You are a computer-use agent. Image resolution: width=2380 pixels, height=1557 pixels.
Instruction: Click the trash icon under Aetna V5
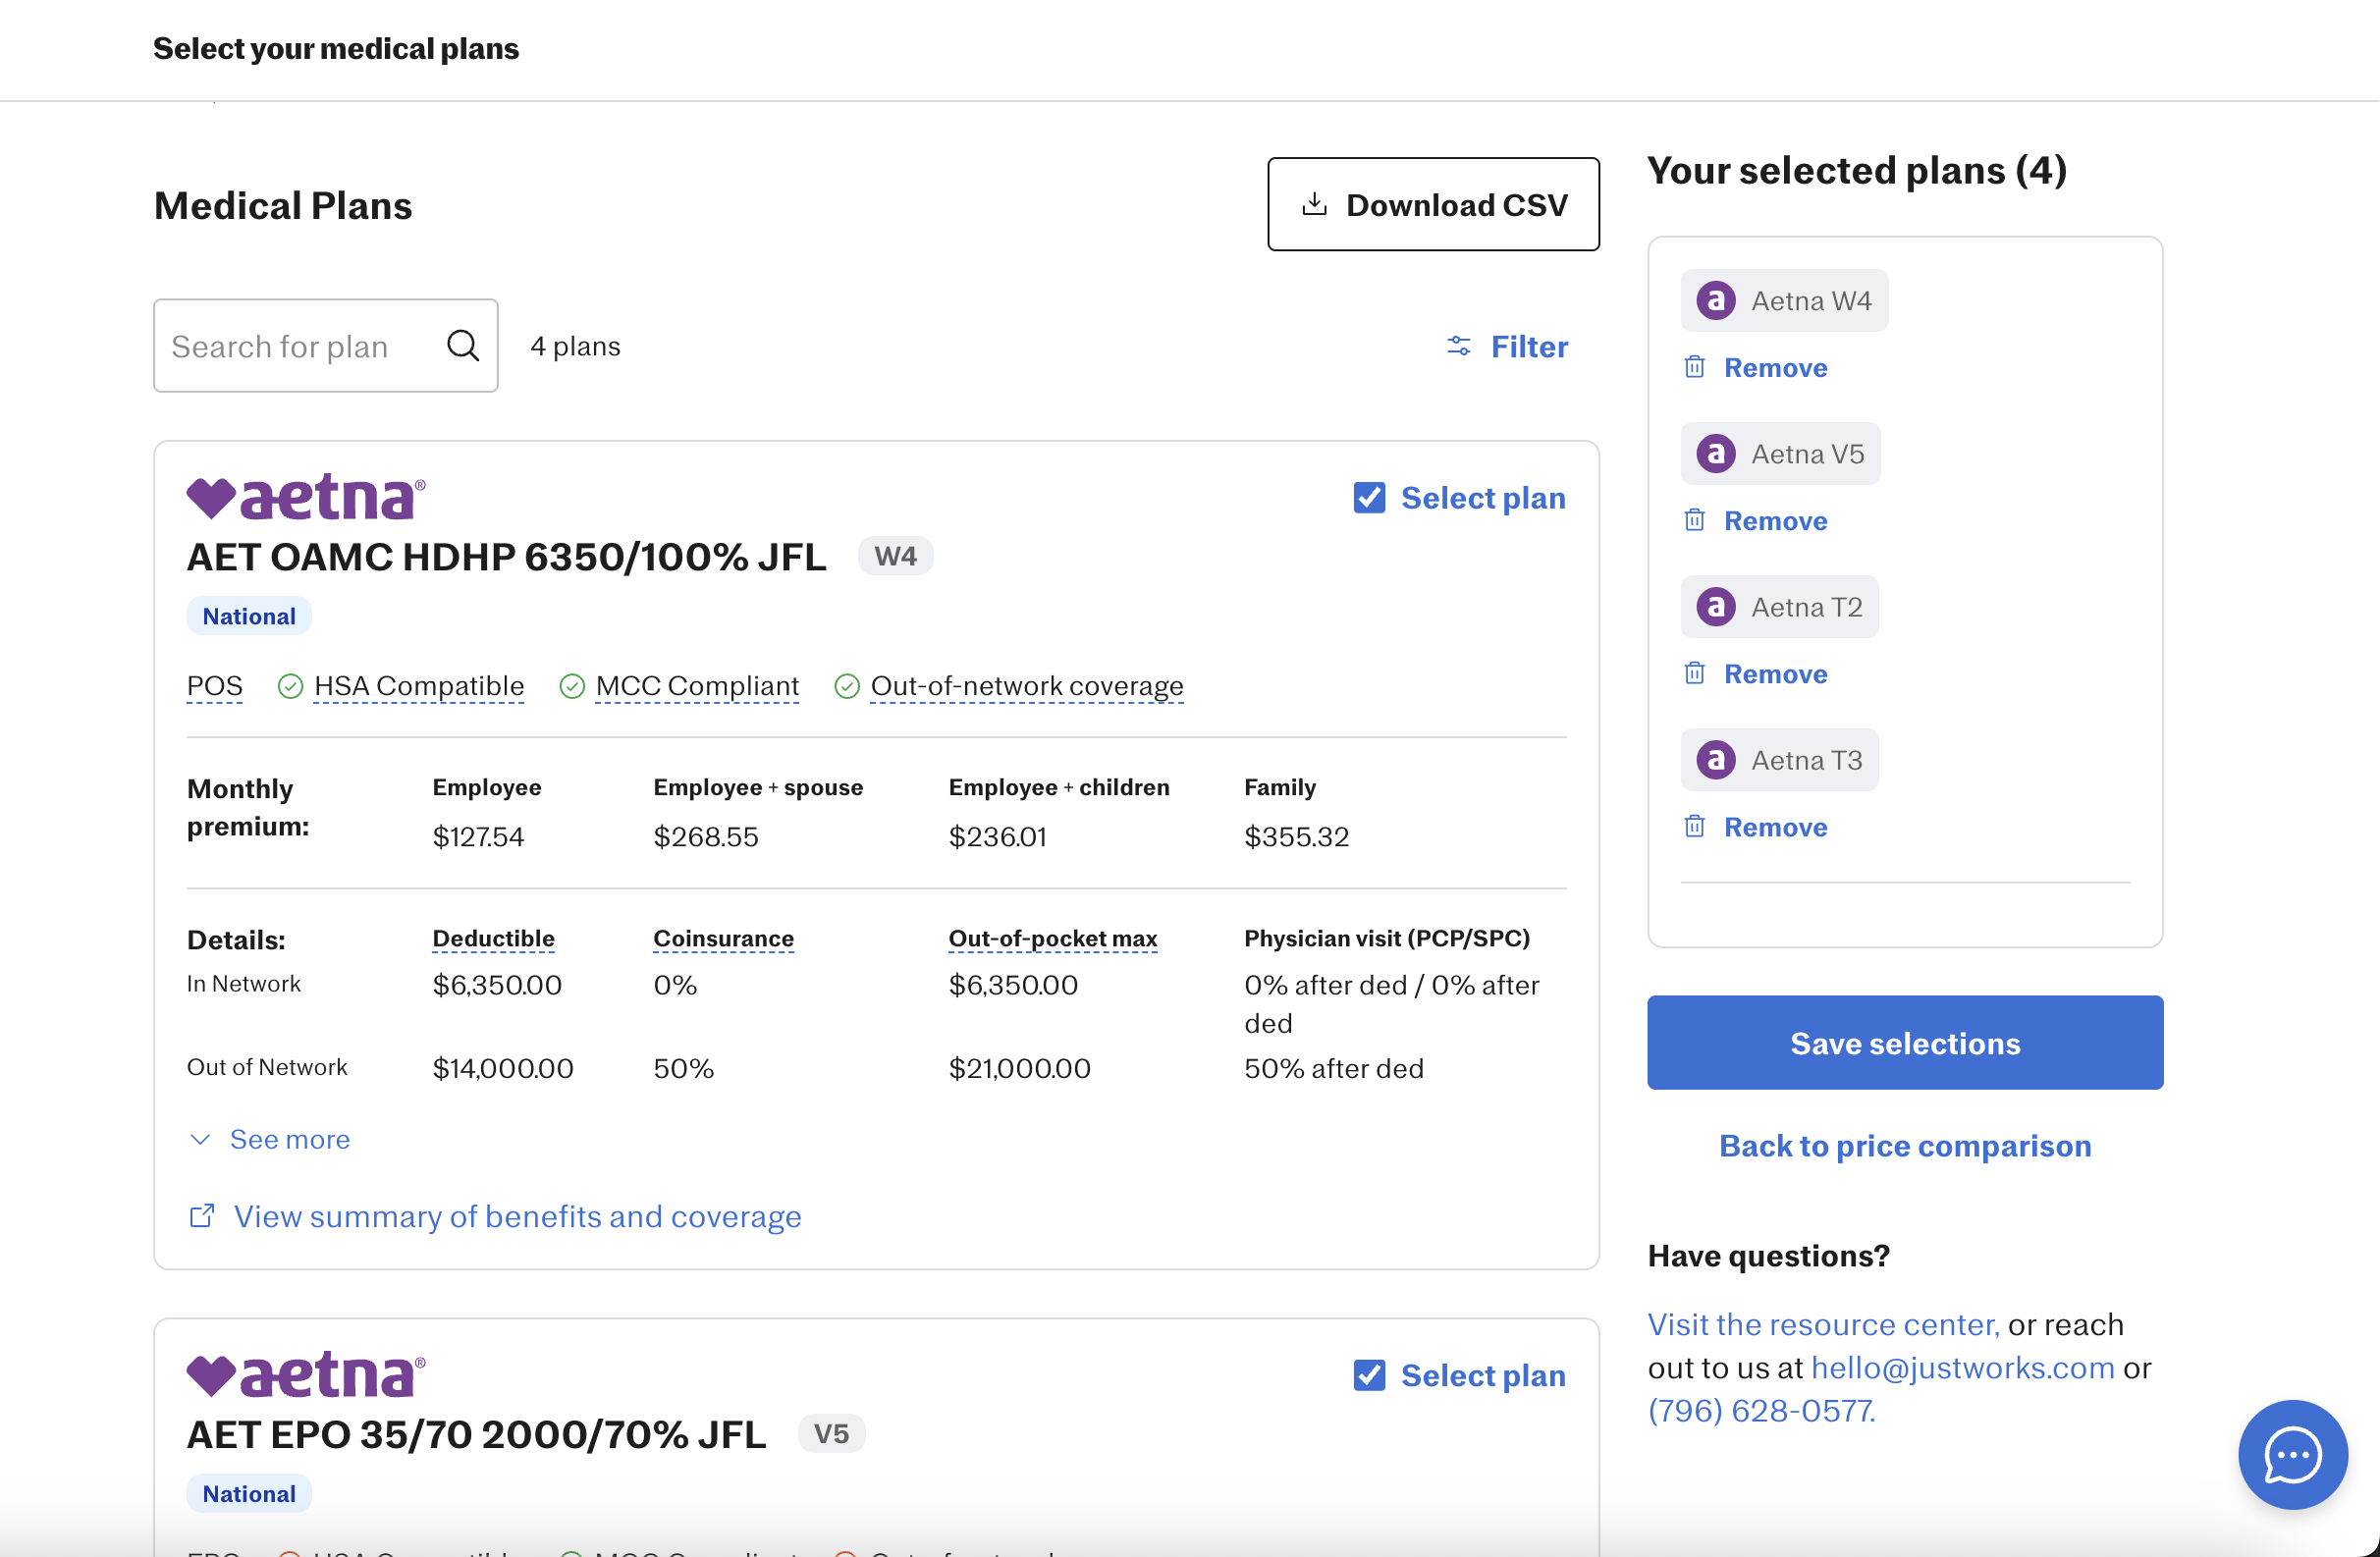click(1694, 520)
